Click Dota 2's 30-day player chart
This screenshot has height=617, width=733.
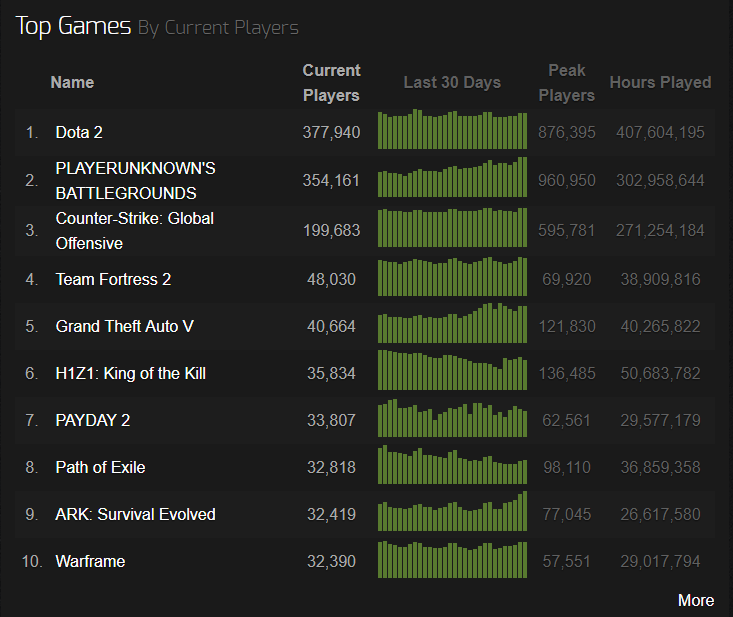tap(452, 131)
